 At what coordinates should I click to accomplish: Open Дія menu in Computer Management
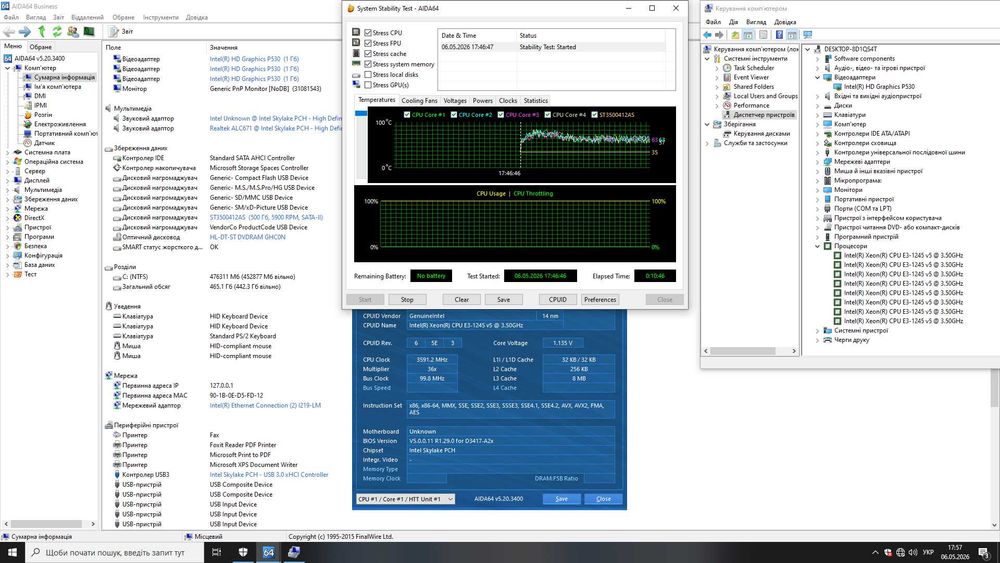pyautogui.click(x=733, y=22)
